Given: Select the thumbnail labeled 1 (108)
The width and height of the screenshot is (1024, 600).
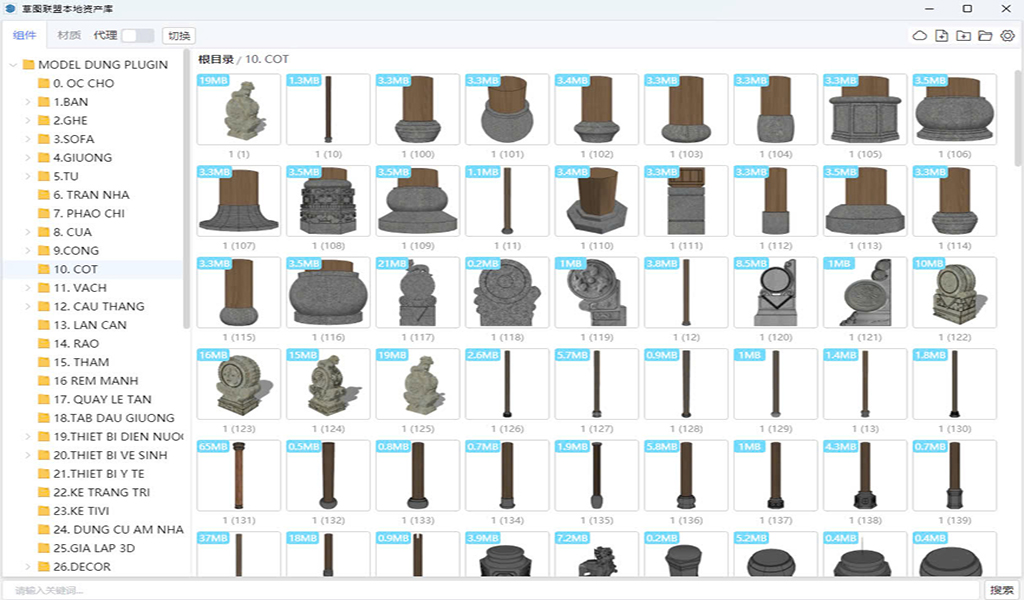Looking at the screenshot, I should tap(328, 201).
